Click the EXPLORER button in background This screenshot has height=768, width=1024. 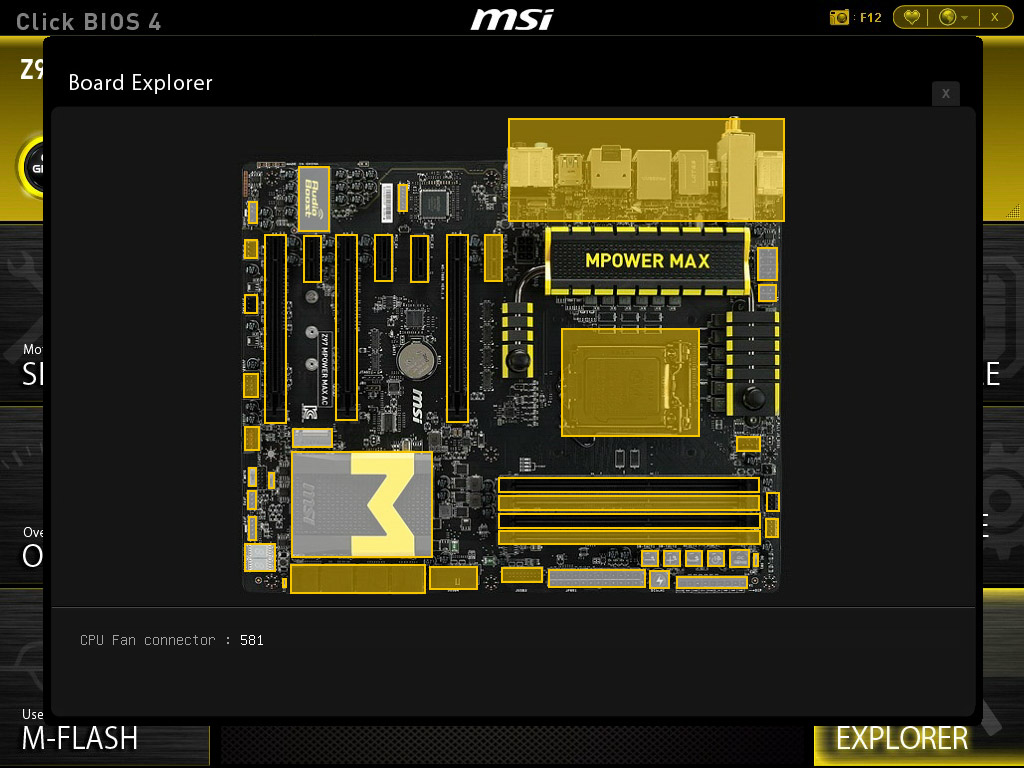(902, 738)
